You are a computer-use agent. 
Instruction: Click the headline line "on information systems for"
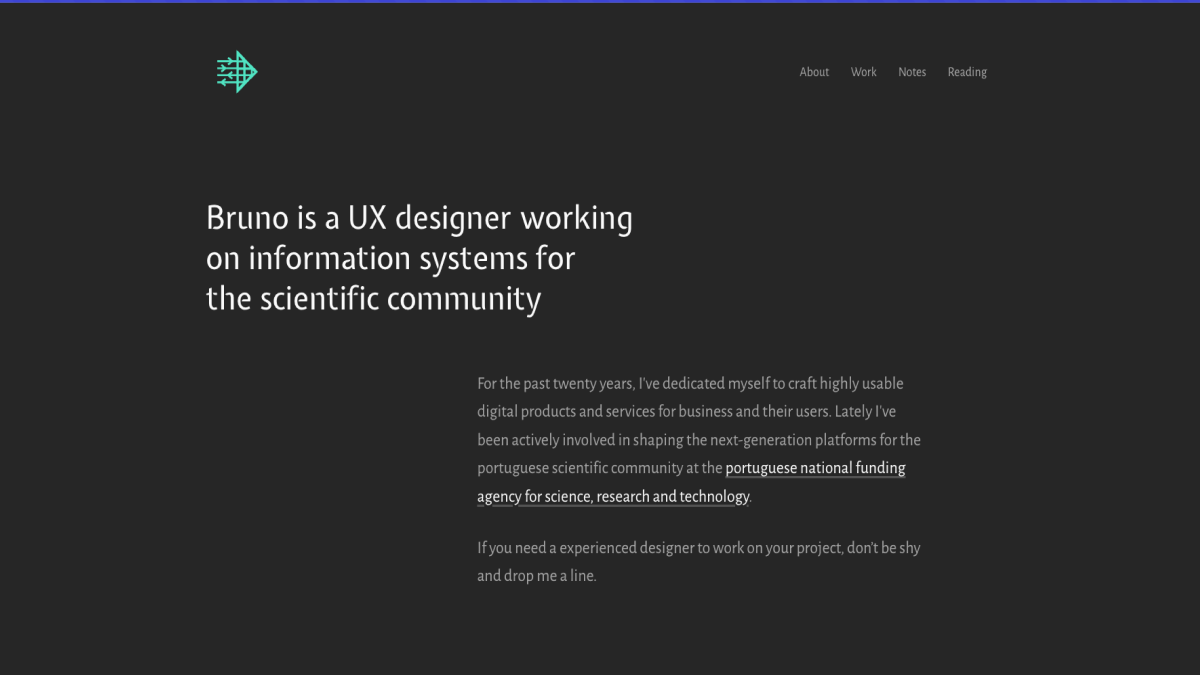(390, 258)
